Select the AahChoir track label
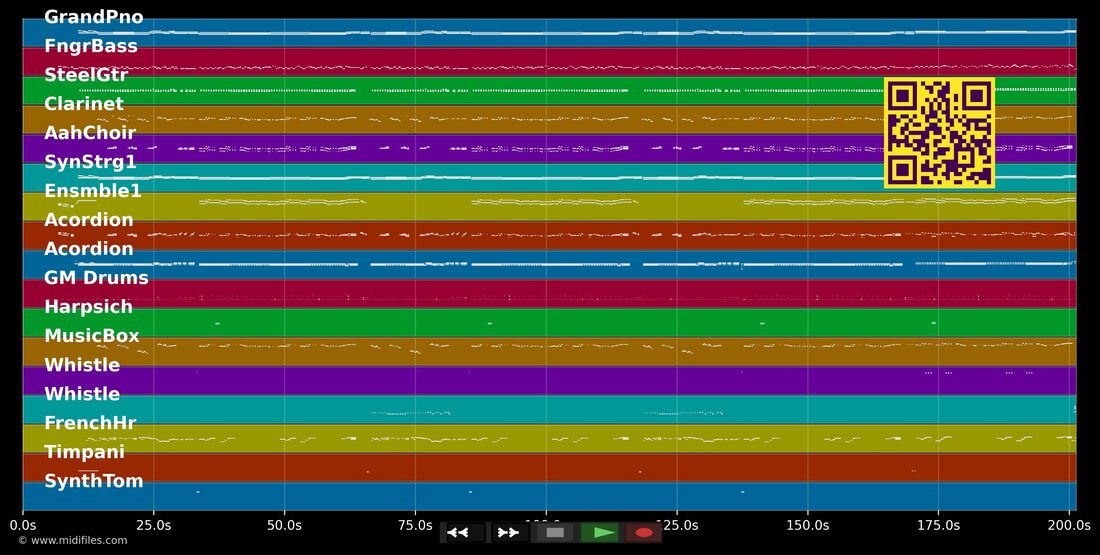The height and width of the screenshot is (555, 1100). click(x=90, y=133)
